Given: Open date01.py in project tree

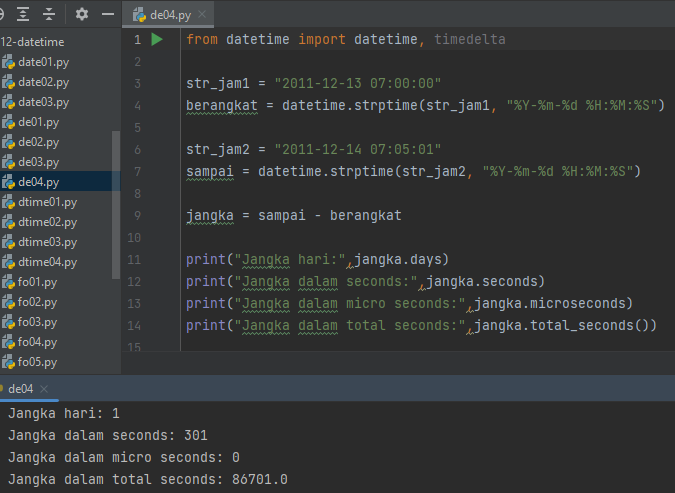Looking at the screenshot, I should pos(43,62).
